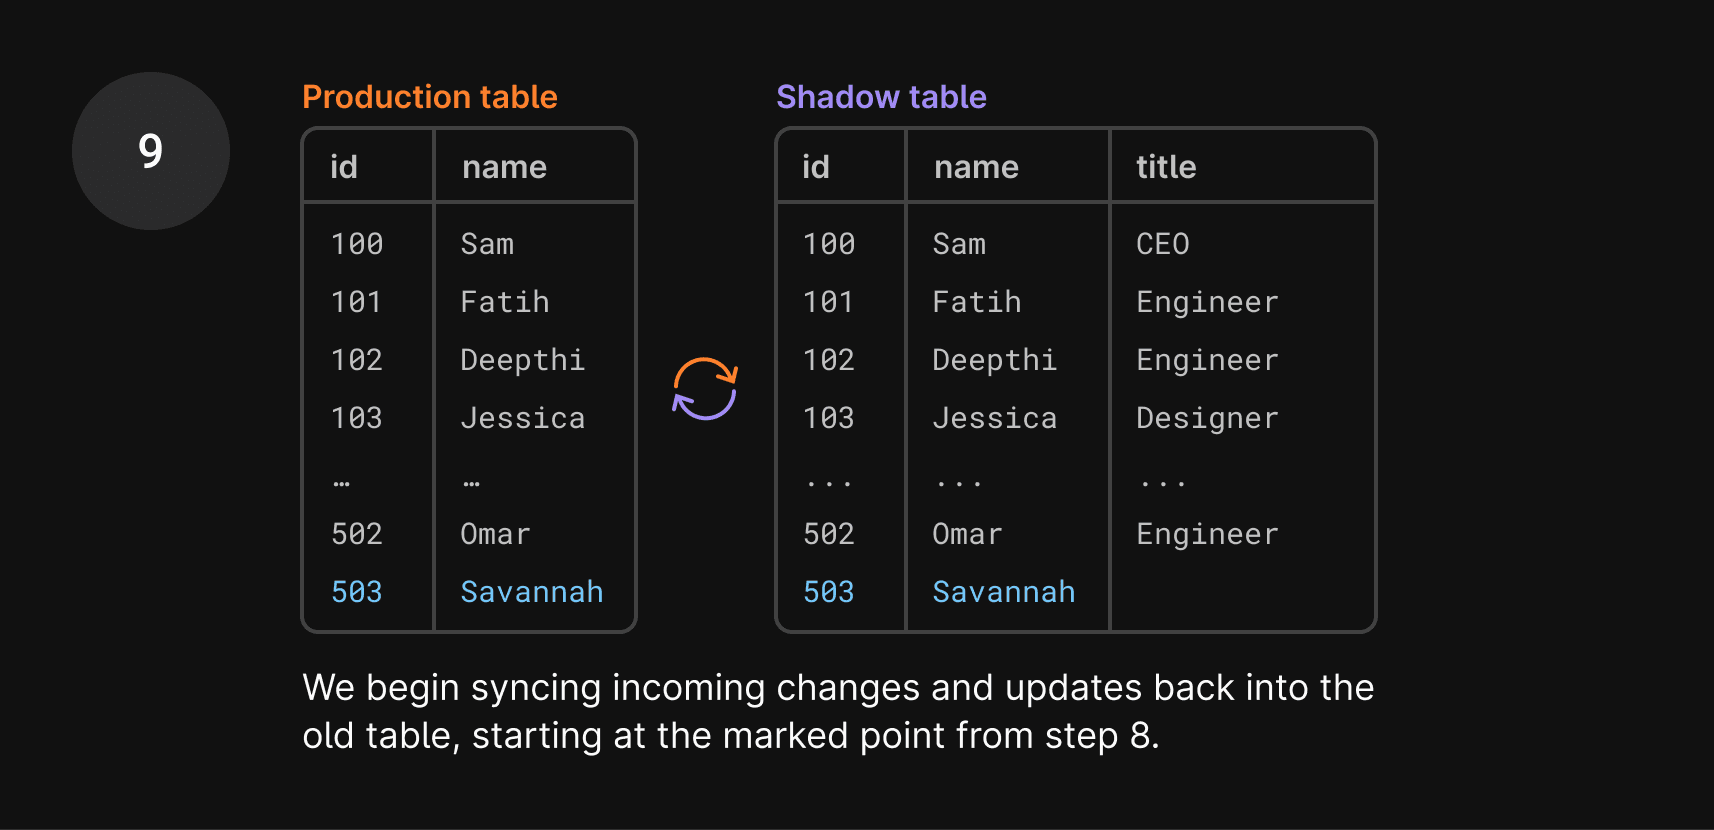Select name "Sam" in the Production table
Screen dimensions: 1714x830
pos(487,244)
